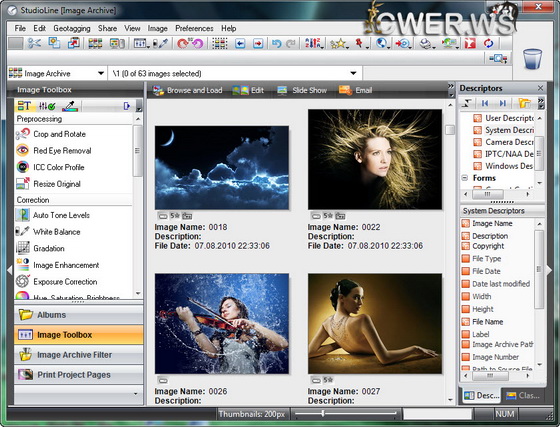This screenshot has height=427, width=560.
Task: Open Print Project Pages panel
Action: 79,375
